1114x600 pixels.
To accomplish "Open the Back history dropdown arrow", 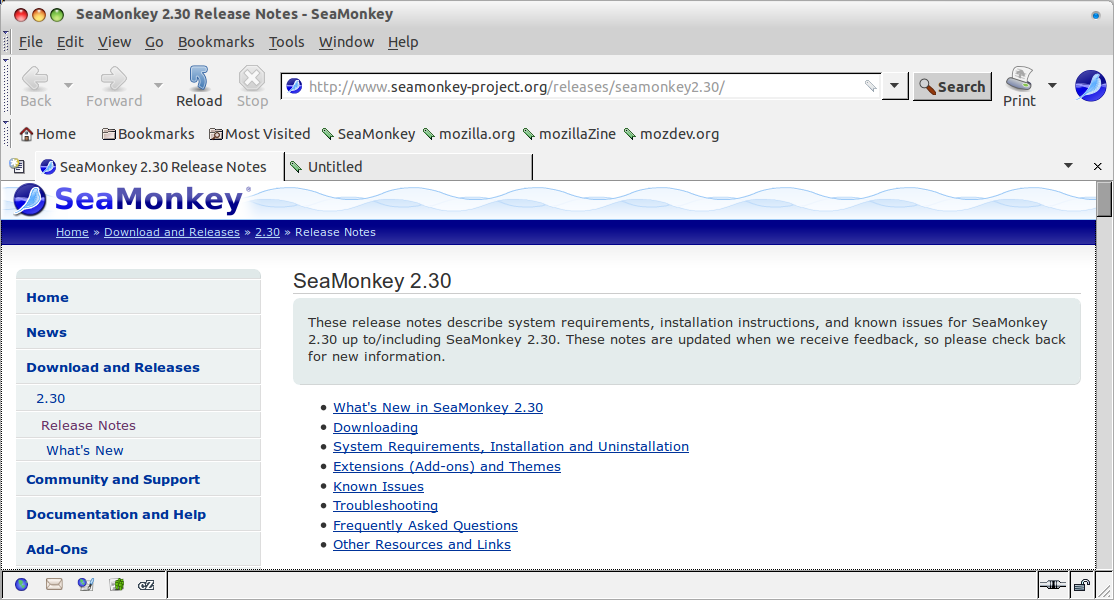I will click(68, 85).
